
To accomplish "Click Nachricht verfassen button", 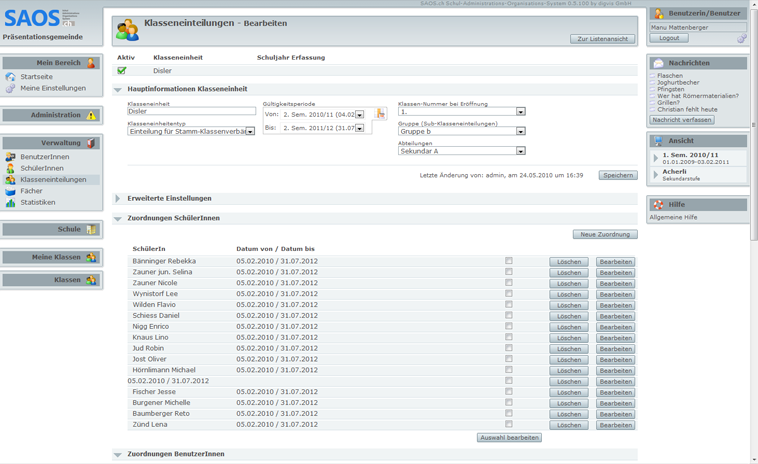I will 682,120.
